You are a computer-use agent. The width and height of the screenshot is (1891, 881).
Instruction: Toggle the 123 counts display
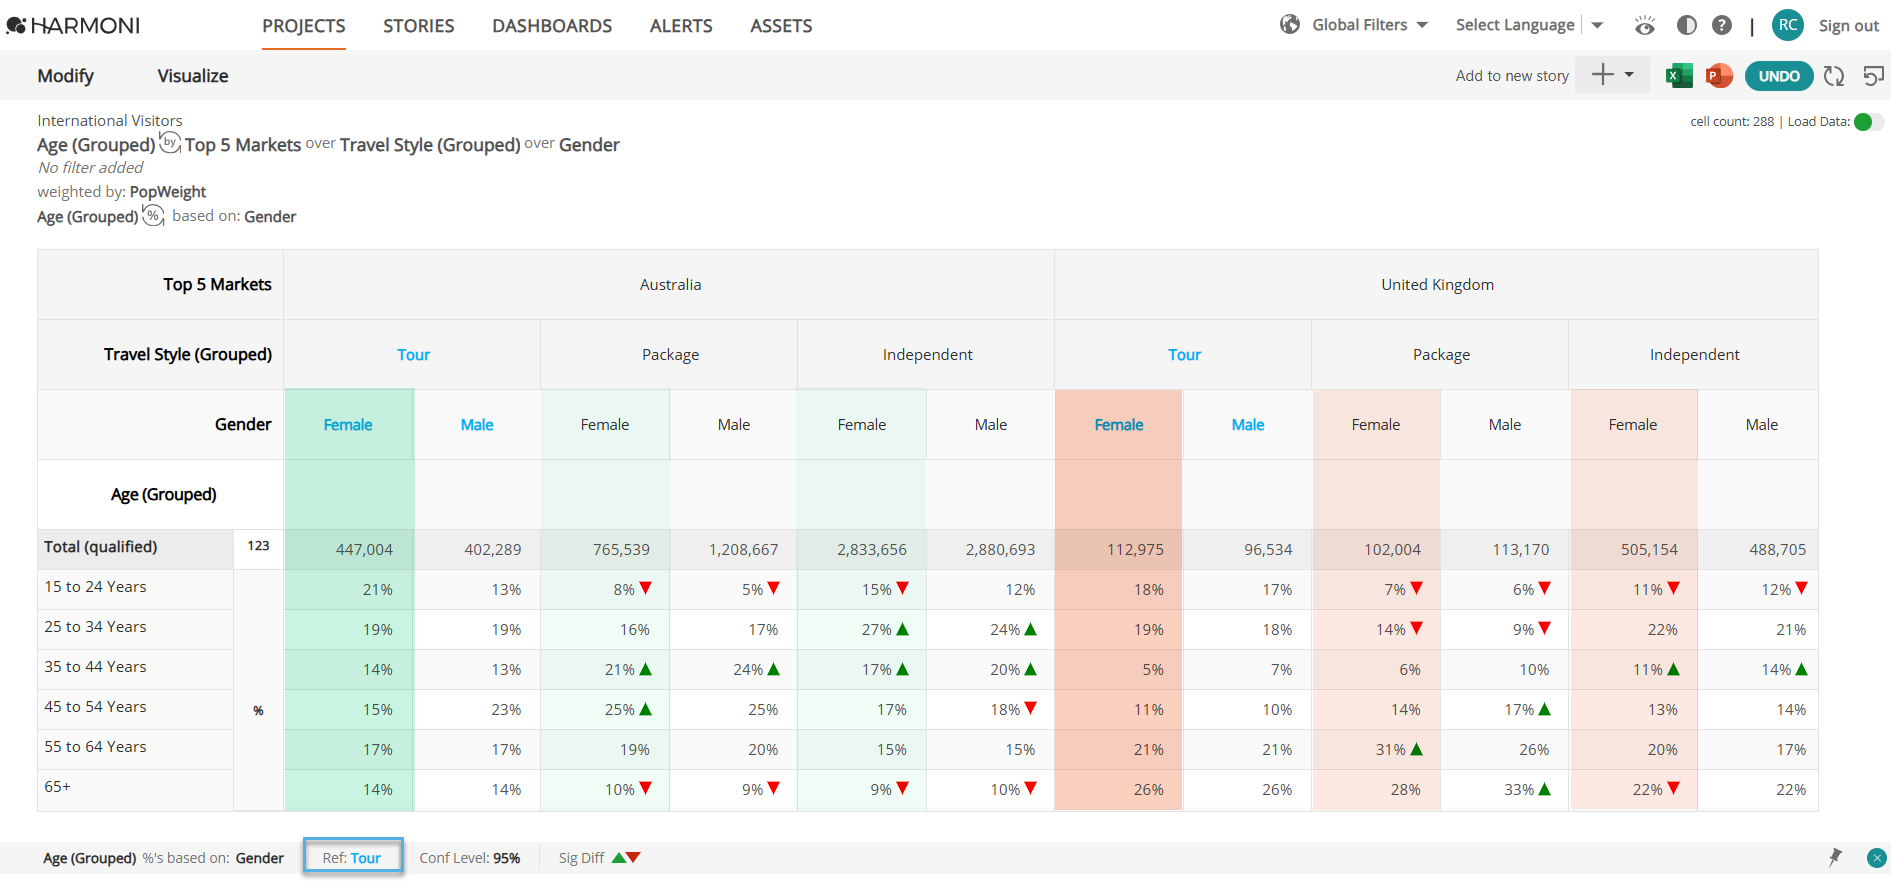(x=259, y=546)
